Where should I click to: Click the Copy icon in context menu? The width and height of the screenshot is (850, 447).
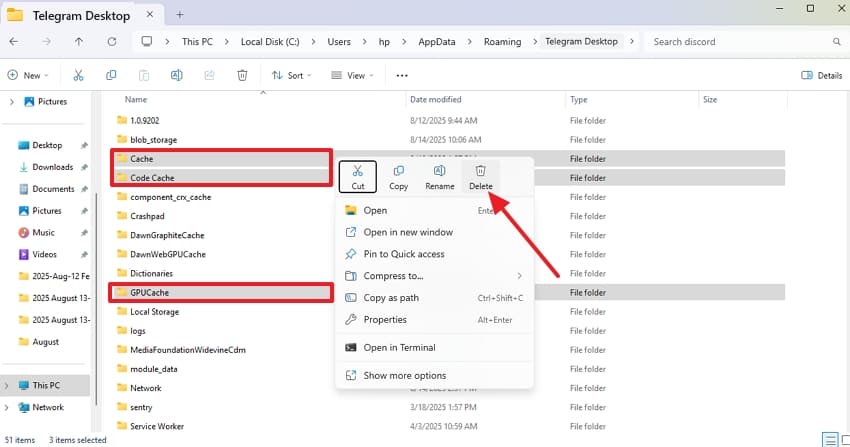(x=398, y=171)
